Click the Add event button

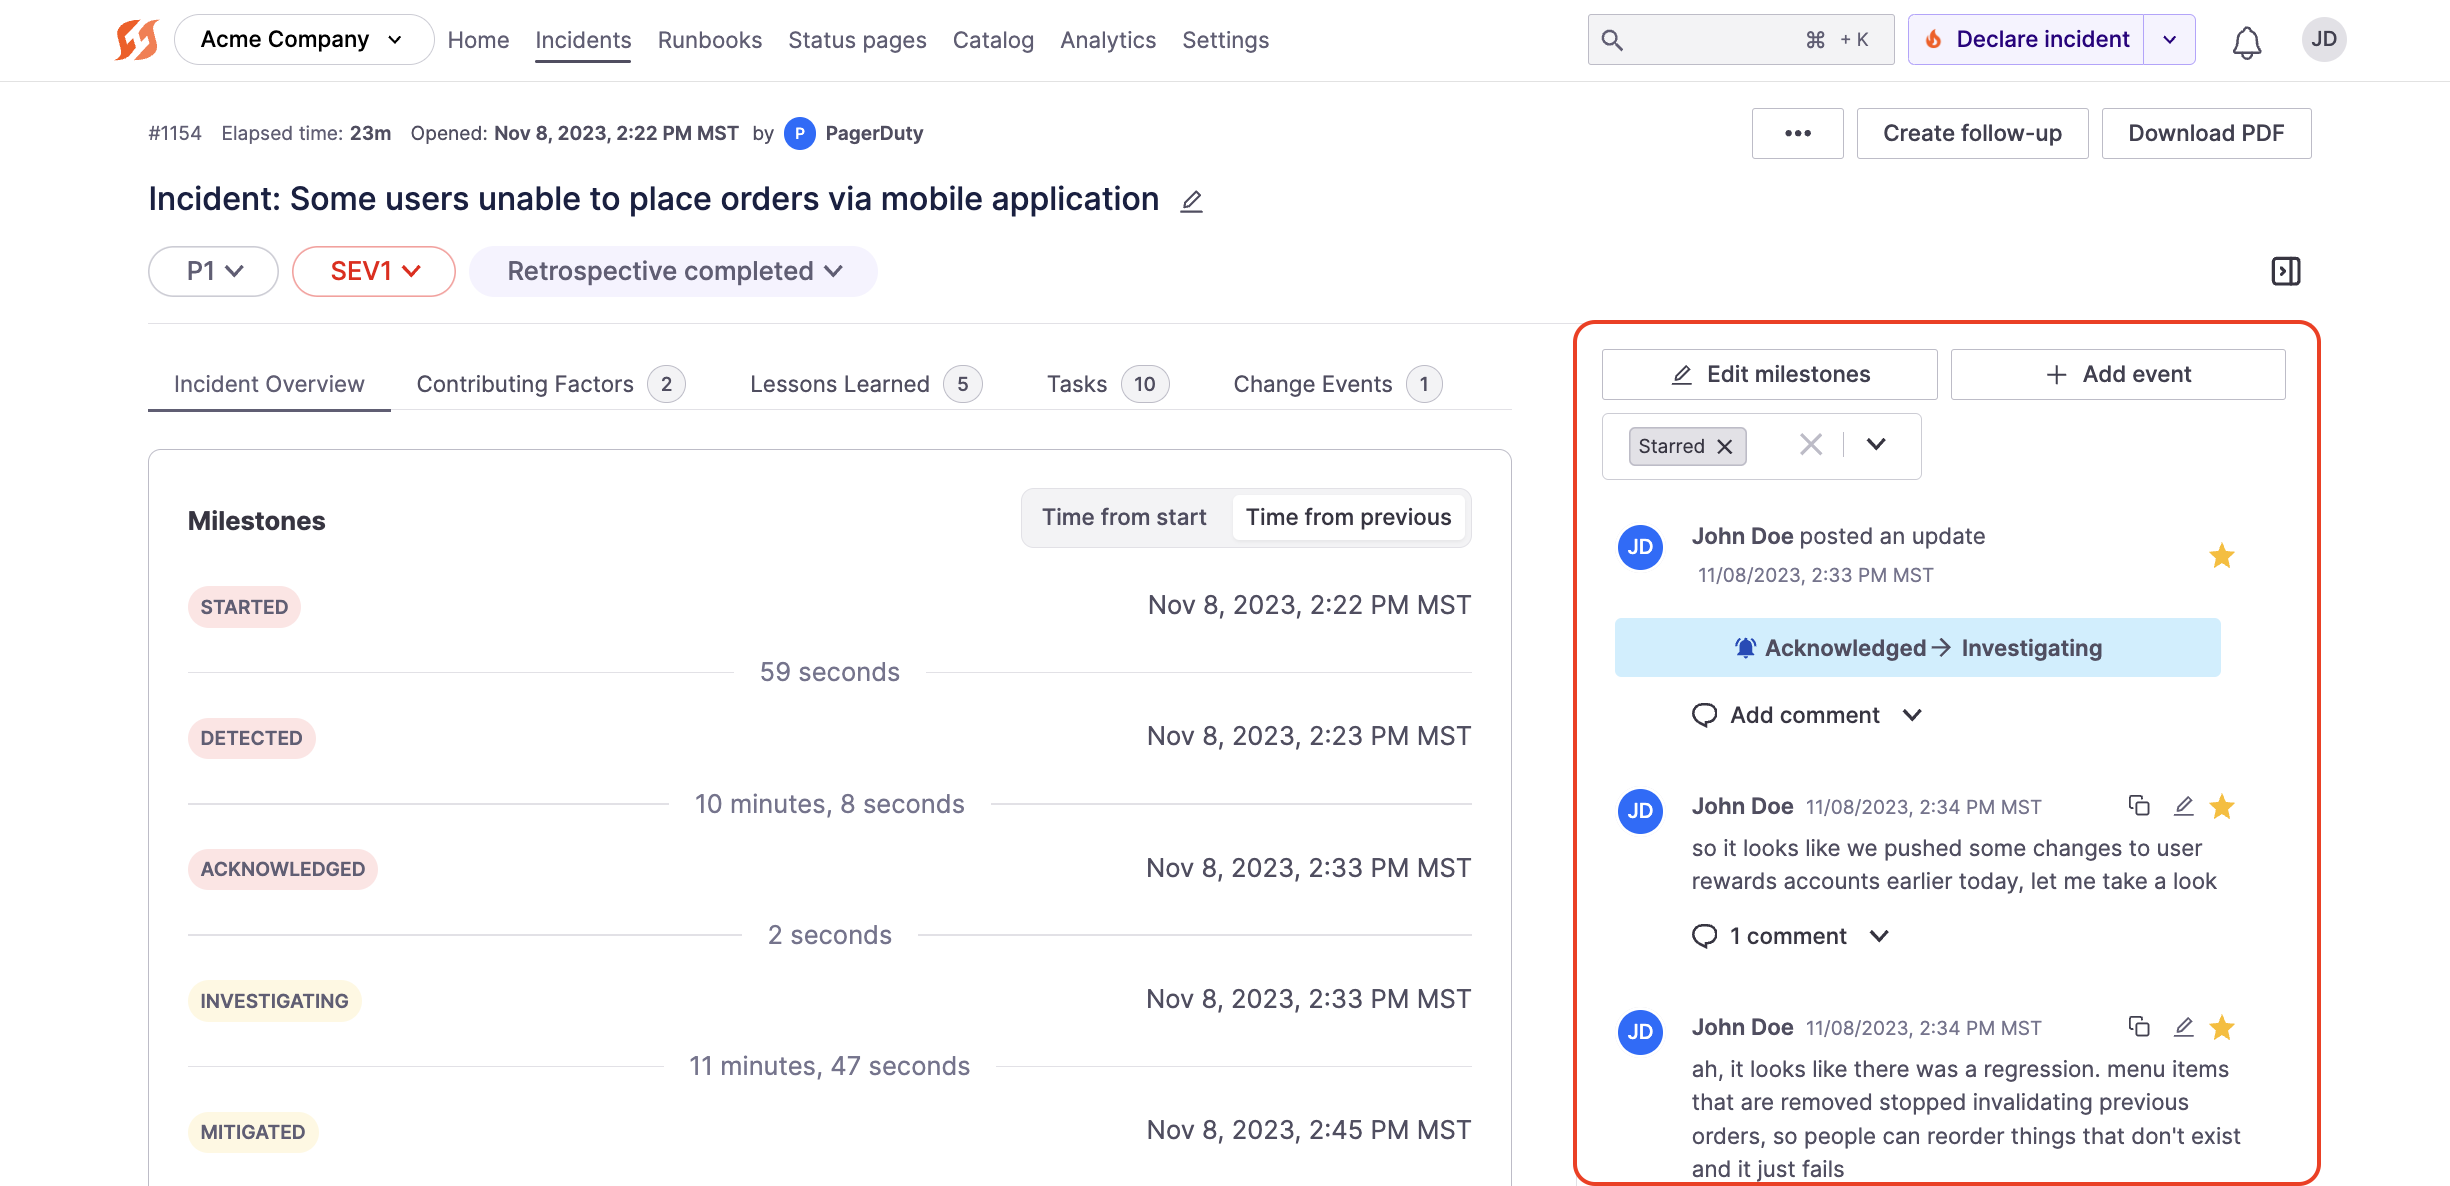tap(2117, 374)
